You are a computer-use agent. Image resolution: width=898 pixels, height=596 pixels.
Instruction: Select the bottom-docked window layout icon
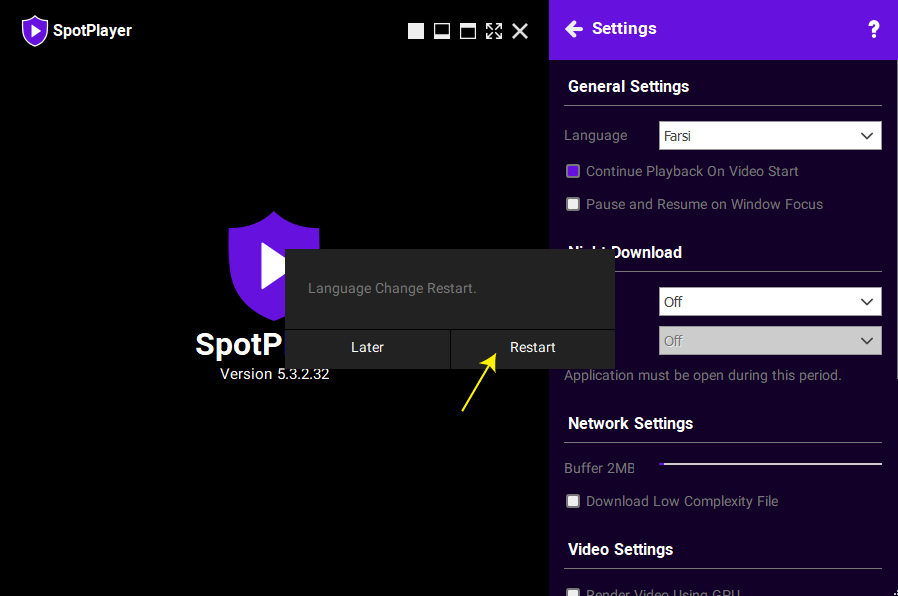(x=442, y=31)
